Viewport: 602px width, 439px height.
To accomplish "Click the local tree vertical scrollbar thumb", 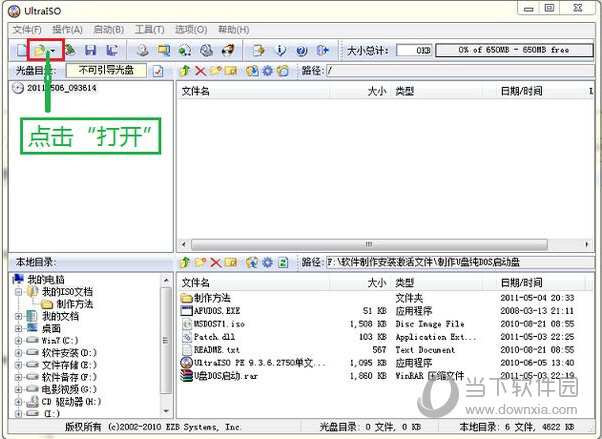I will pos(166,340).
